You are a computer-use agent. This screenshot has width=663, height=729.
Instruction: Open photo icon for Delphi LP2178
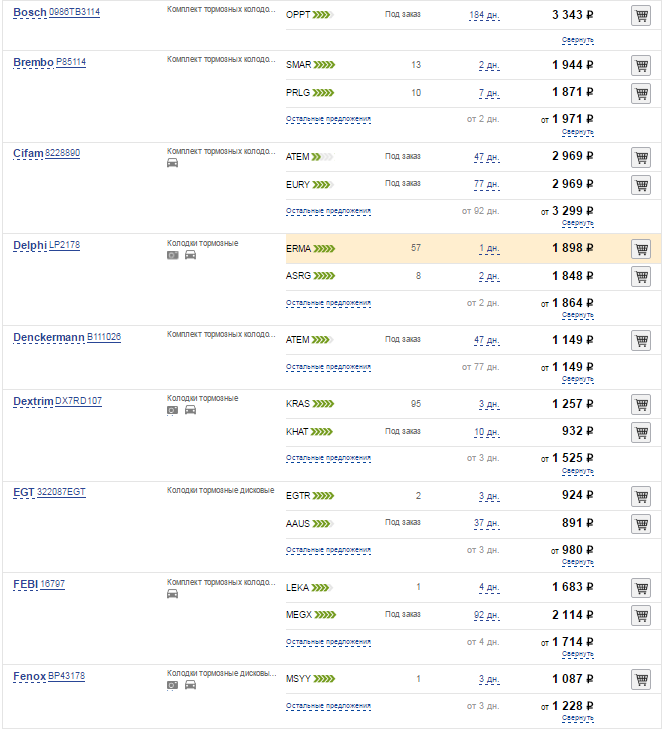tap(172, 255)
